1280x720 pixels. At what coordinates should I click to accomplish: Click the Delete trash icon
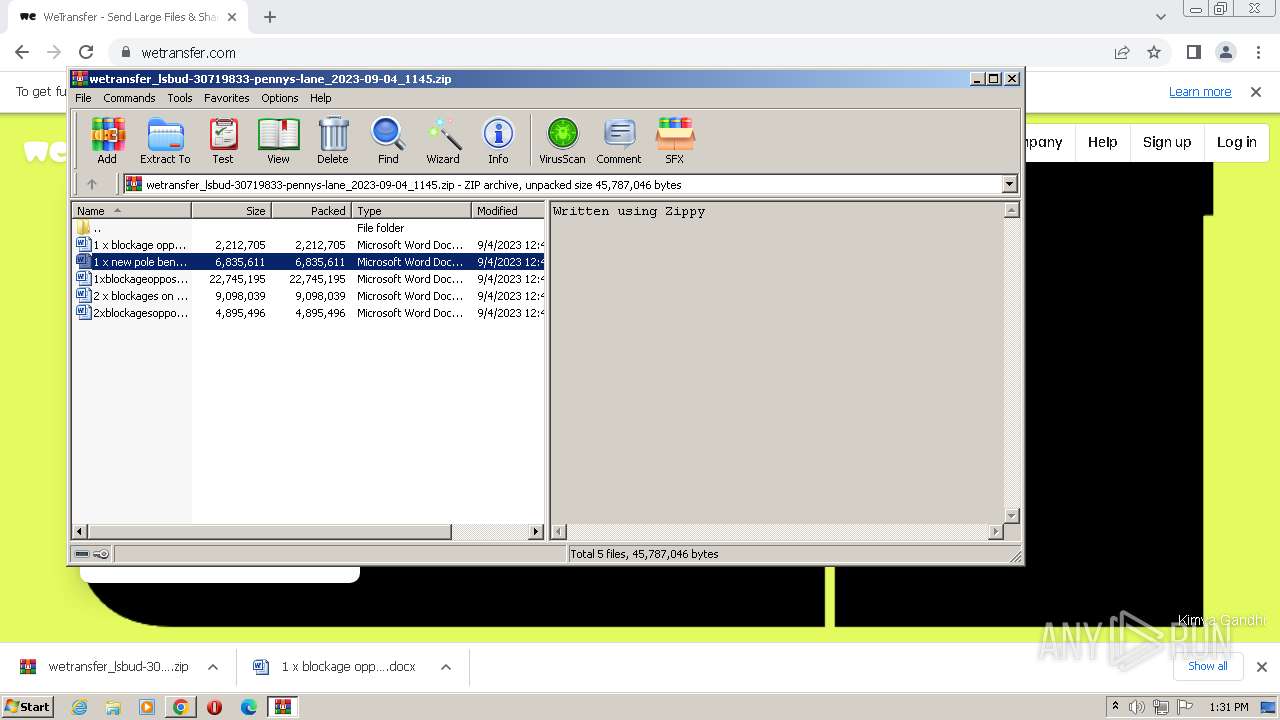pyautogui.click(x=333, y=140)
